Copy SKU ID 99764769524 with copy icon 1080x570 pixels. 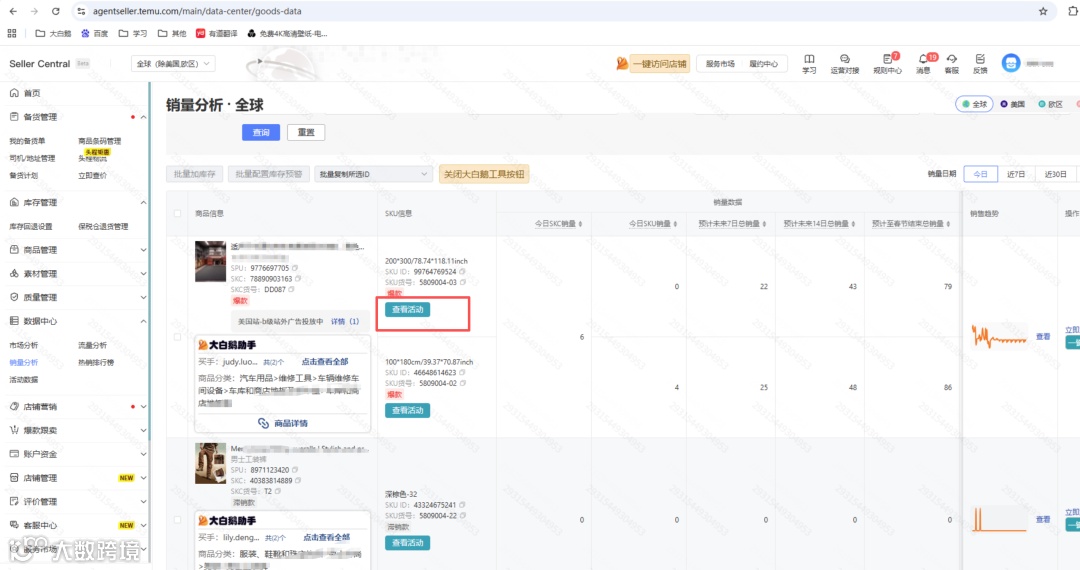(462, 272)
